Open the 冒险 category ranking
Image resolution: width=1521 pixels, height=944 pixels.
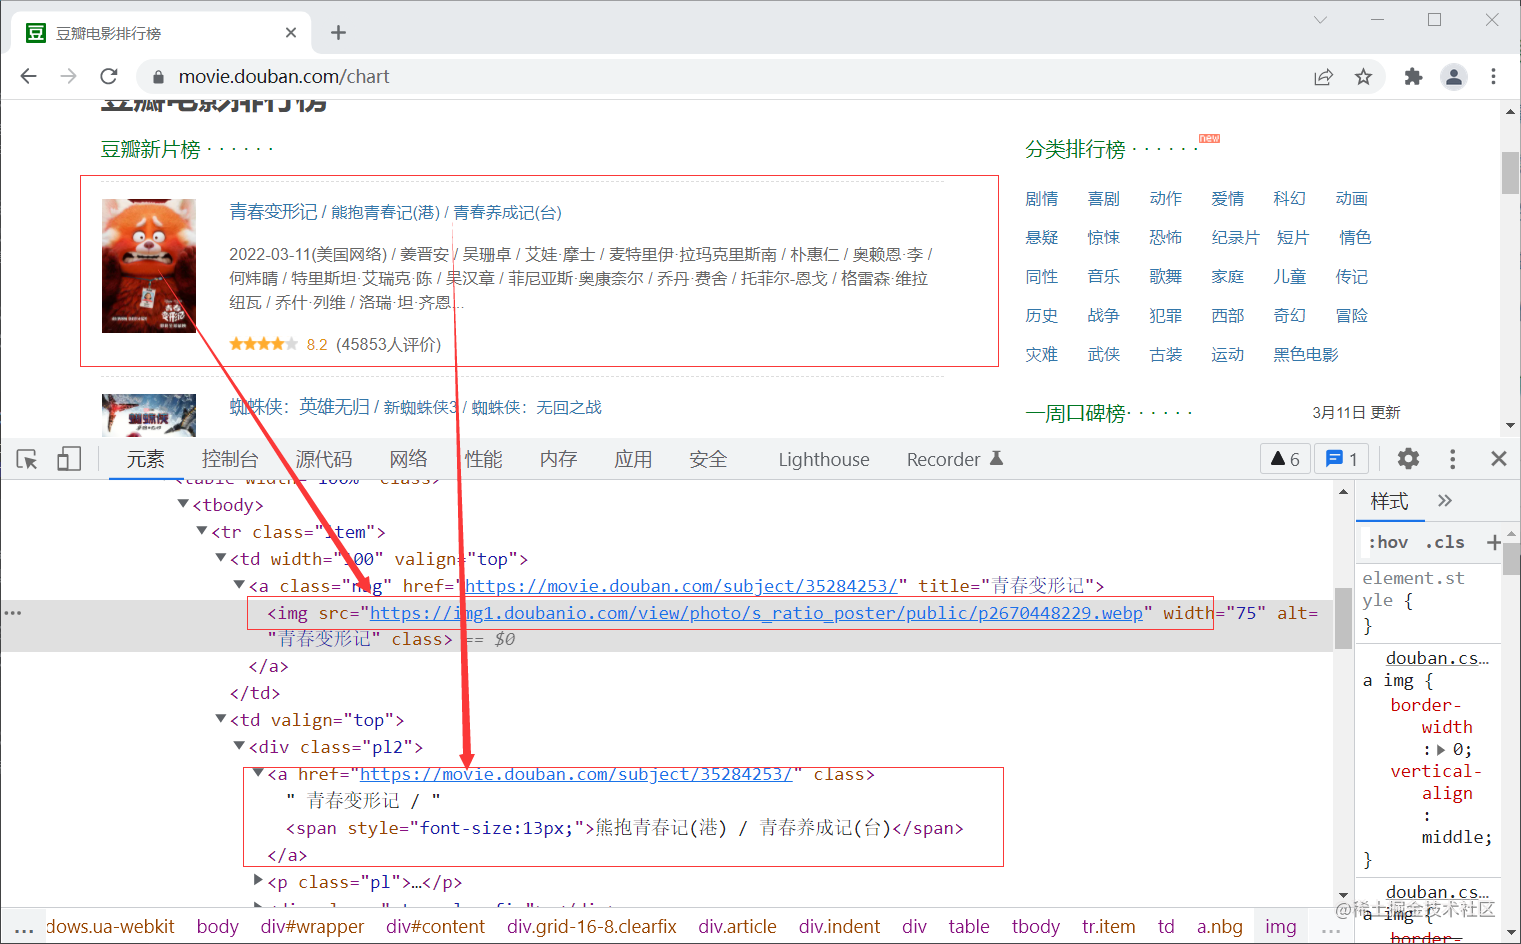tap(1352, 316)
